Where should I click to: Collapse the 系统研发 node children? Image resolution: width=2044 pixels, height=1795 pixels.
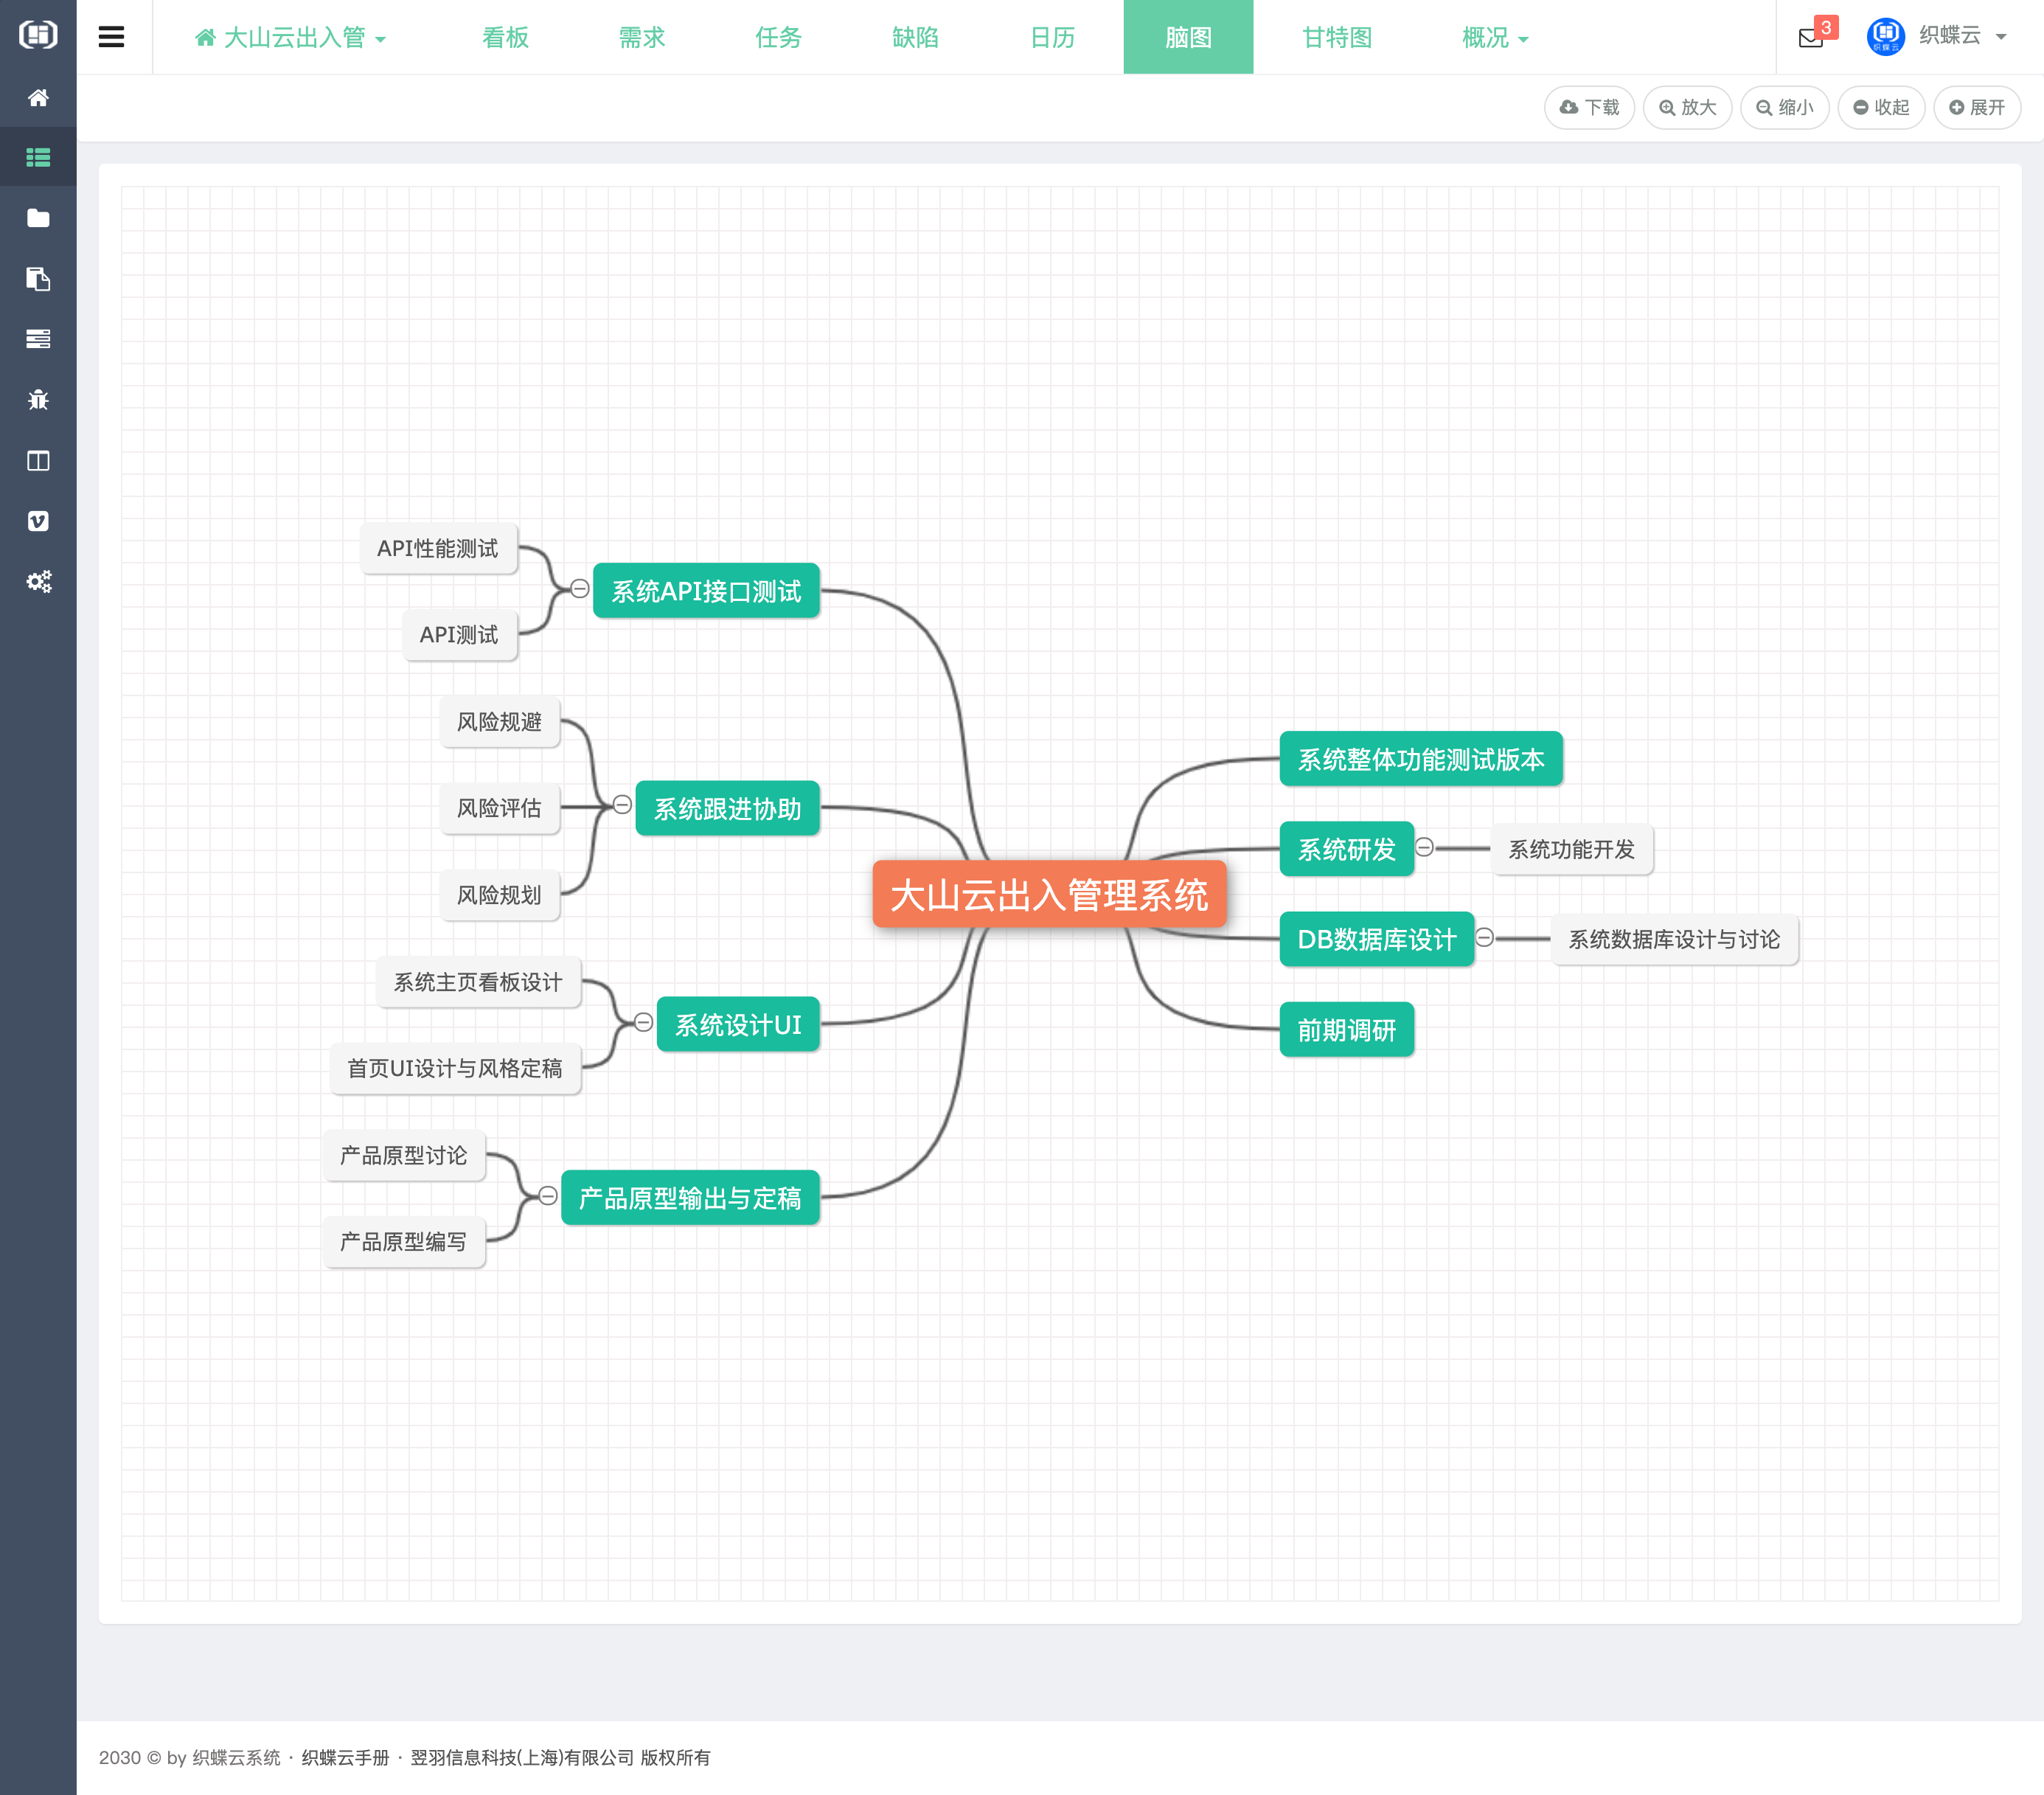tap(1424, 847)
